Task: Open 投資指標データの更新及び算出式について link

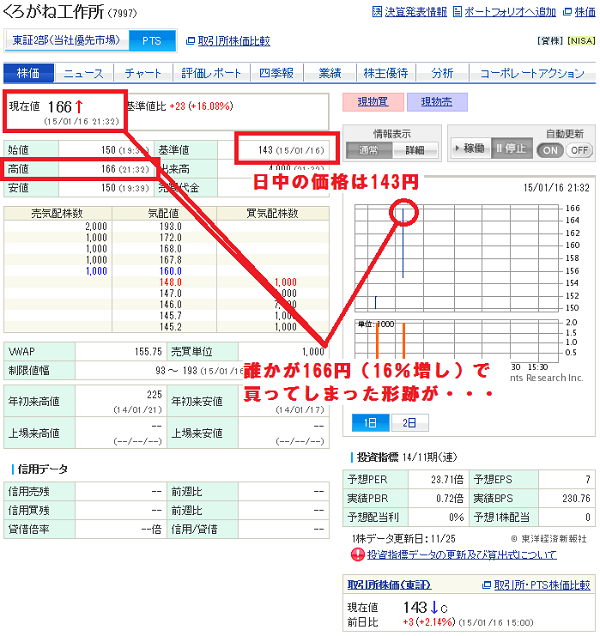Action: [x=462, y=554]
